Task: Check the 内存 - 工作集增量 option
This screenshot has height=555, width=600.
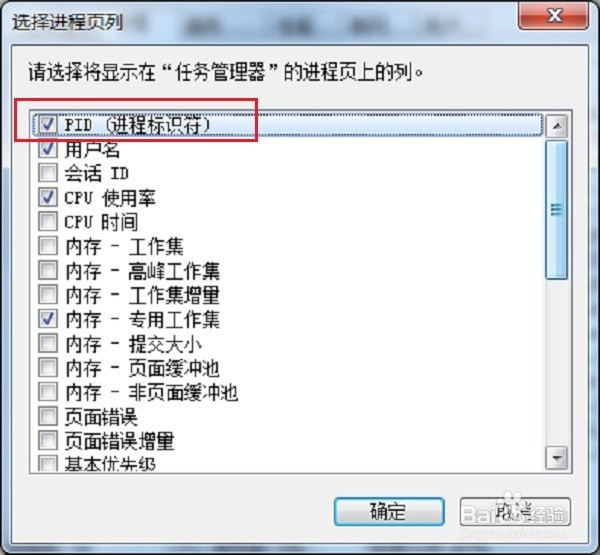Action: (x=48, y=294)
